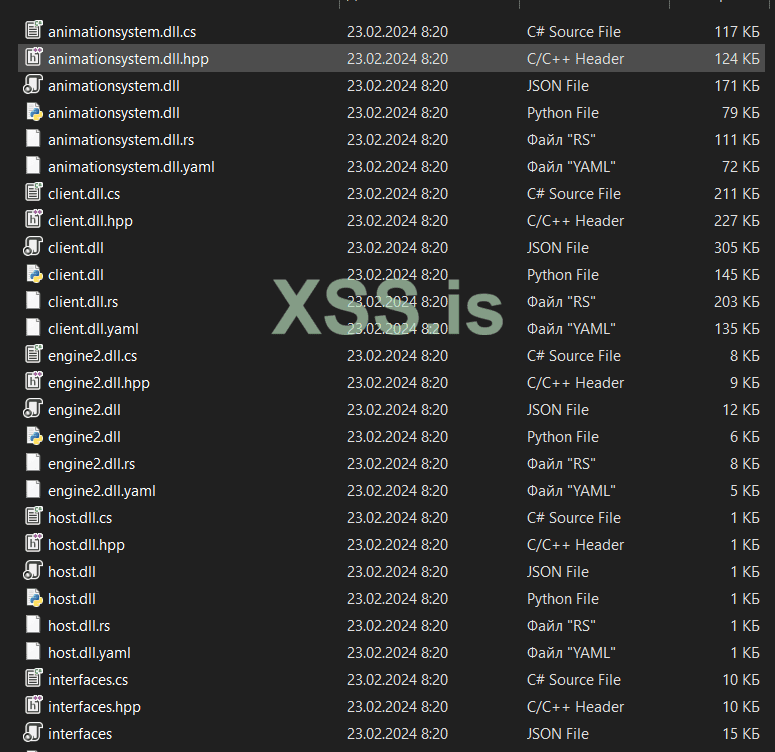
Task: Select the file name interfaces.cs
Action: pos(88,680)
